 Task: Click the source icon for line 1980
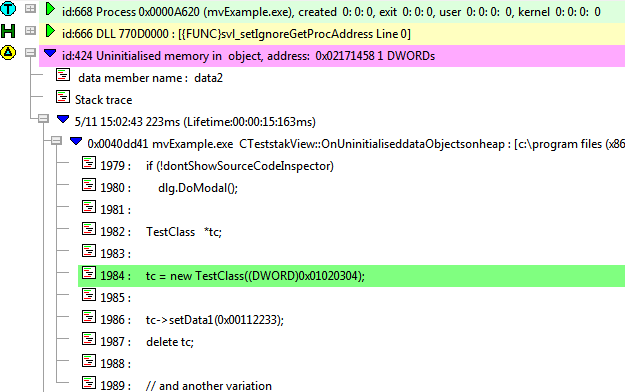point(89,185)
